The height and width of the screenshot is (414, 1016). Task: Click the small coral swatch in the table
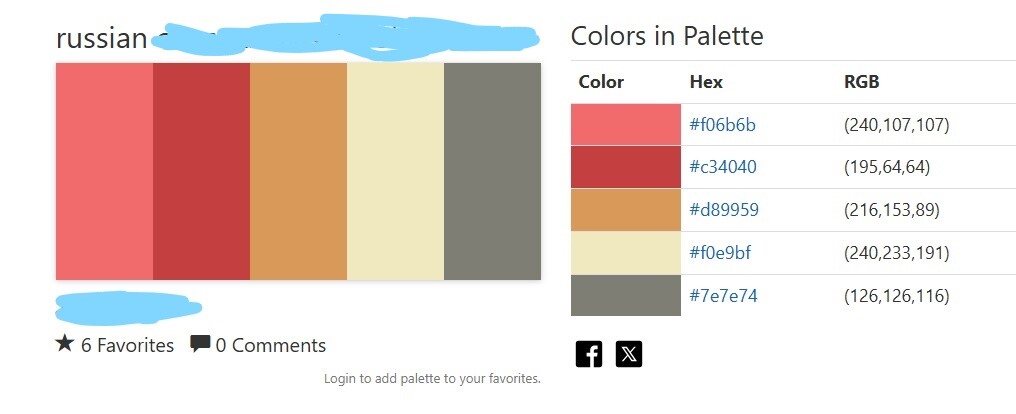(625, 125)
